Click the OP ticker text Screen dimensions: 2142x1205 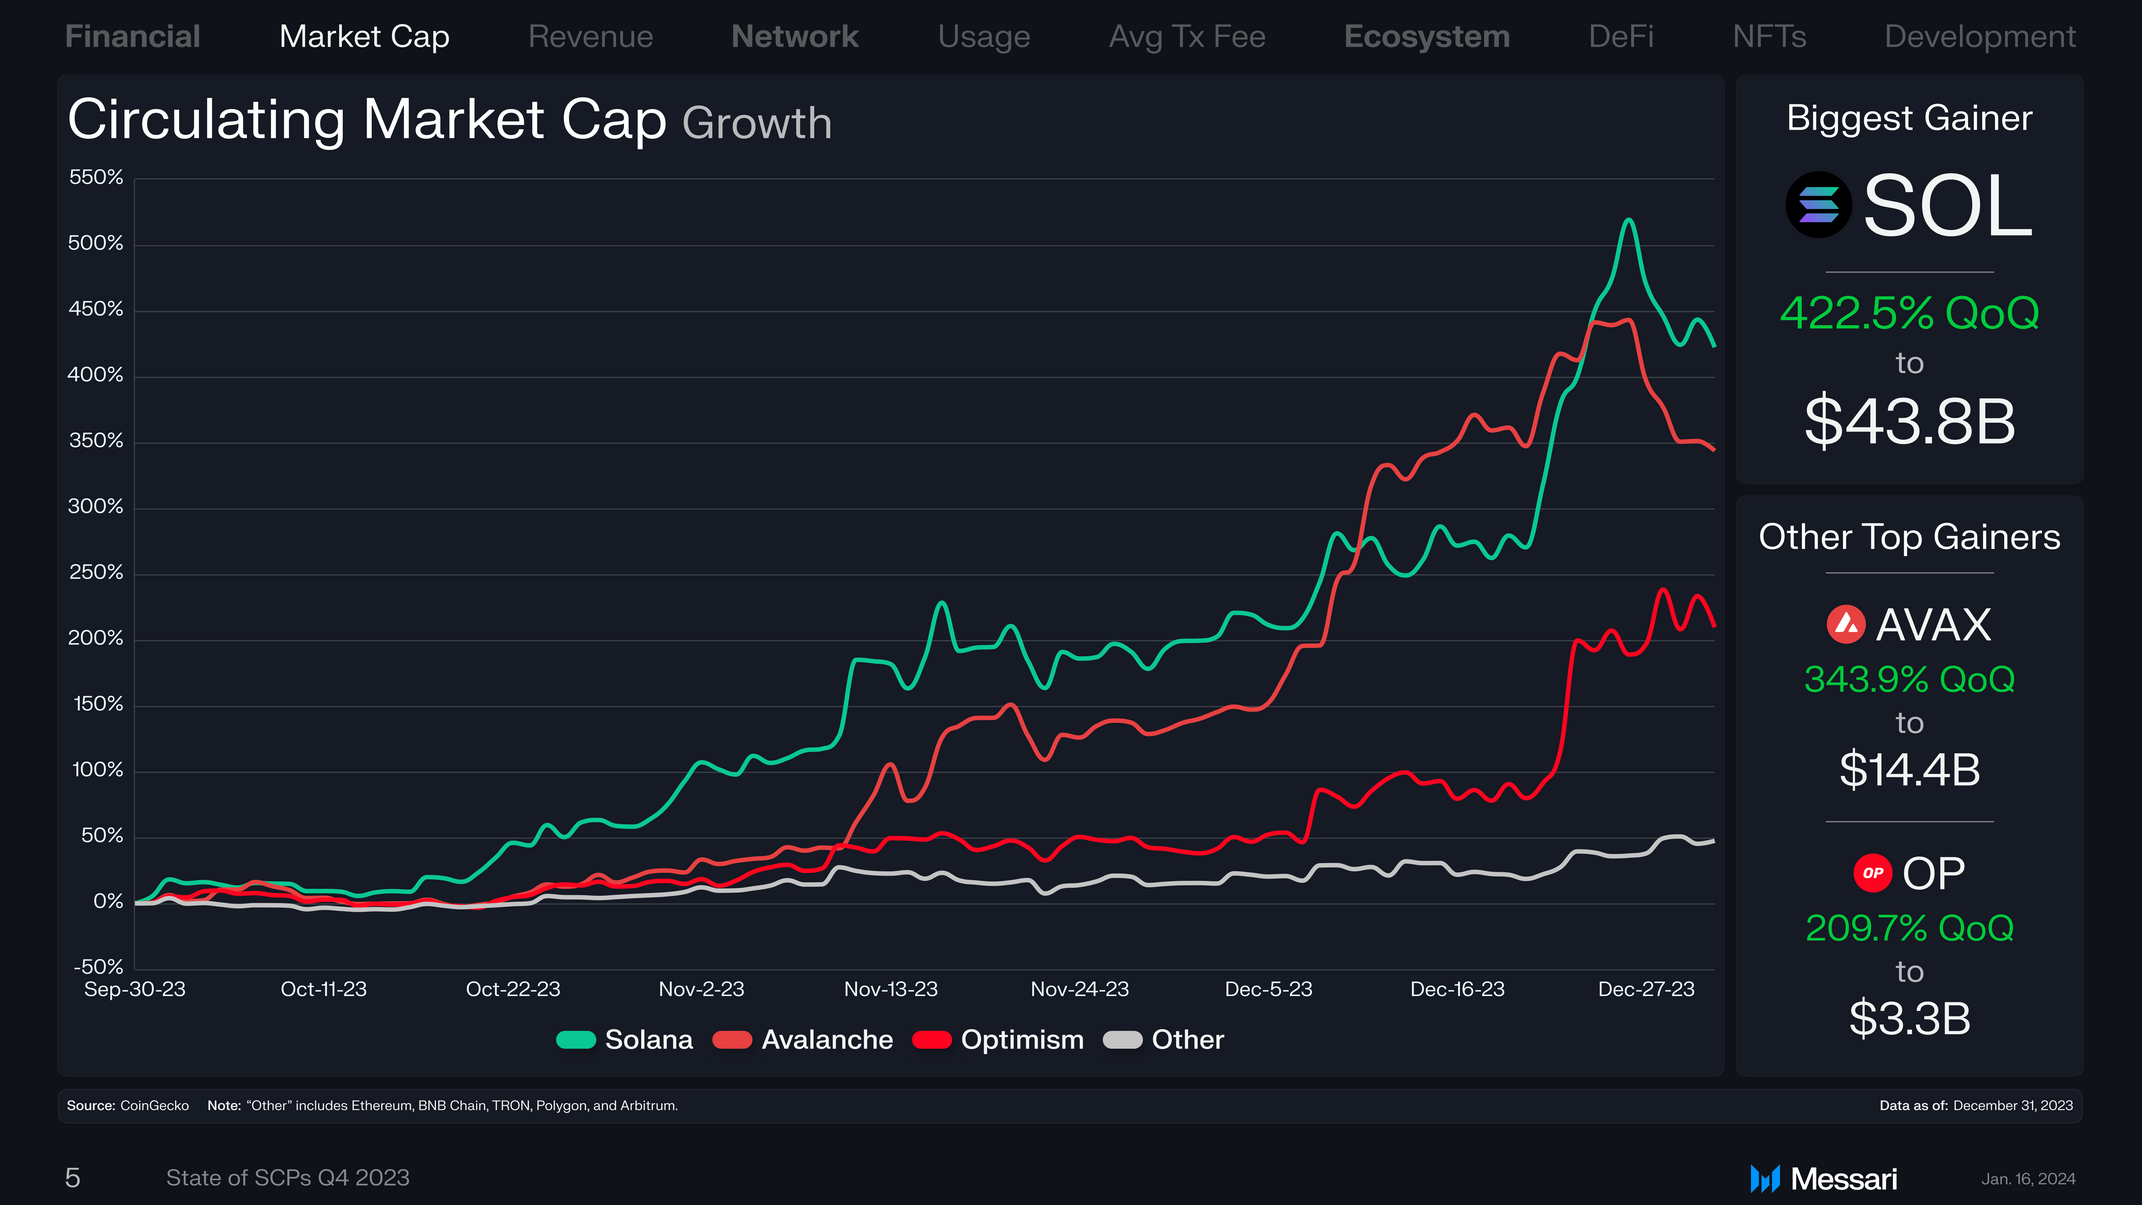pyautogui.click(x=1934, y=874)
